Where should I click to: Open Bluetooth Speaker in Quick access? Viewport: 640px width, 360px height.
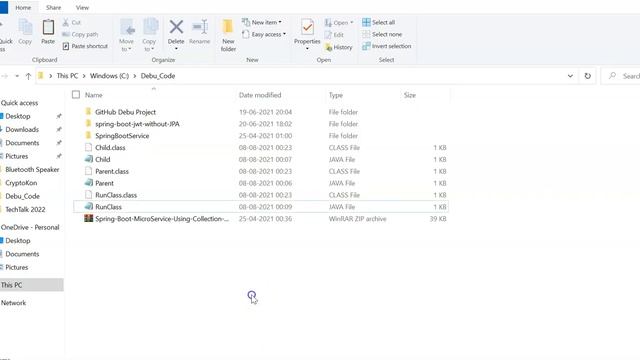coord(32,169)
